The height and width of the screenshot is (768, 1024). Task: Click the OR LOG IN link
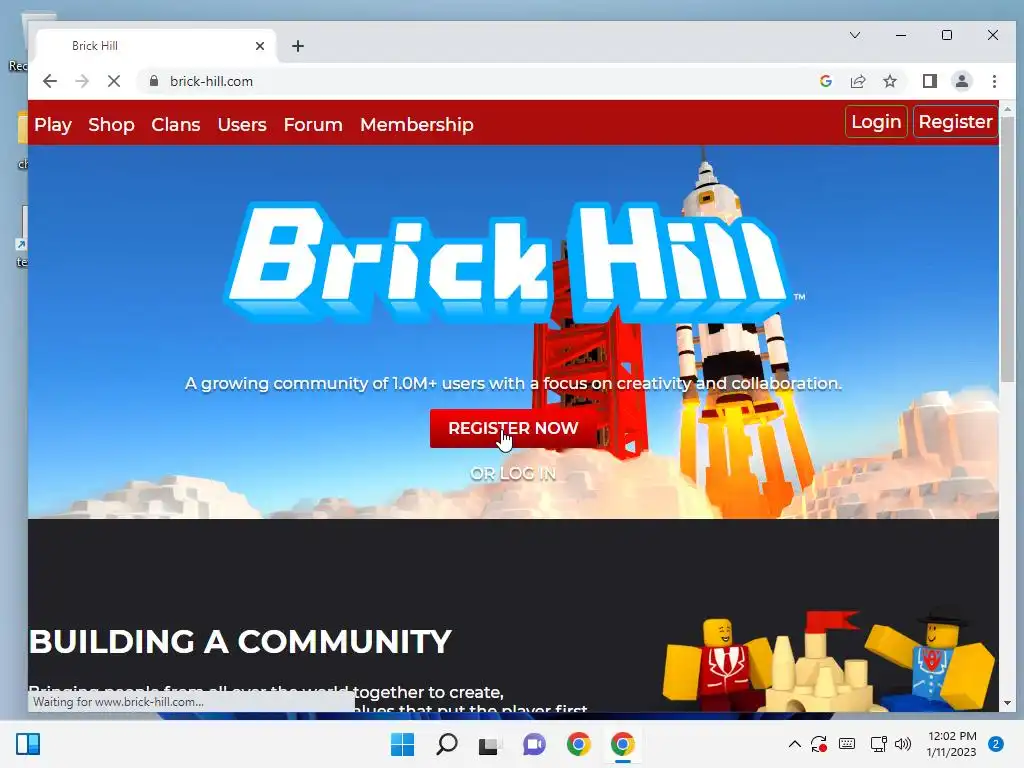click(x=513, y=473)
